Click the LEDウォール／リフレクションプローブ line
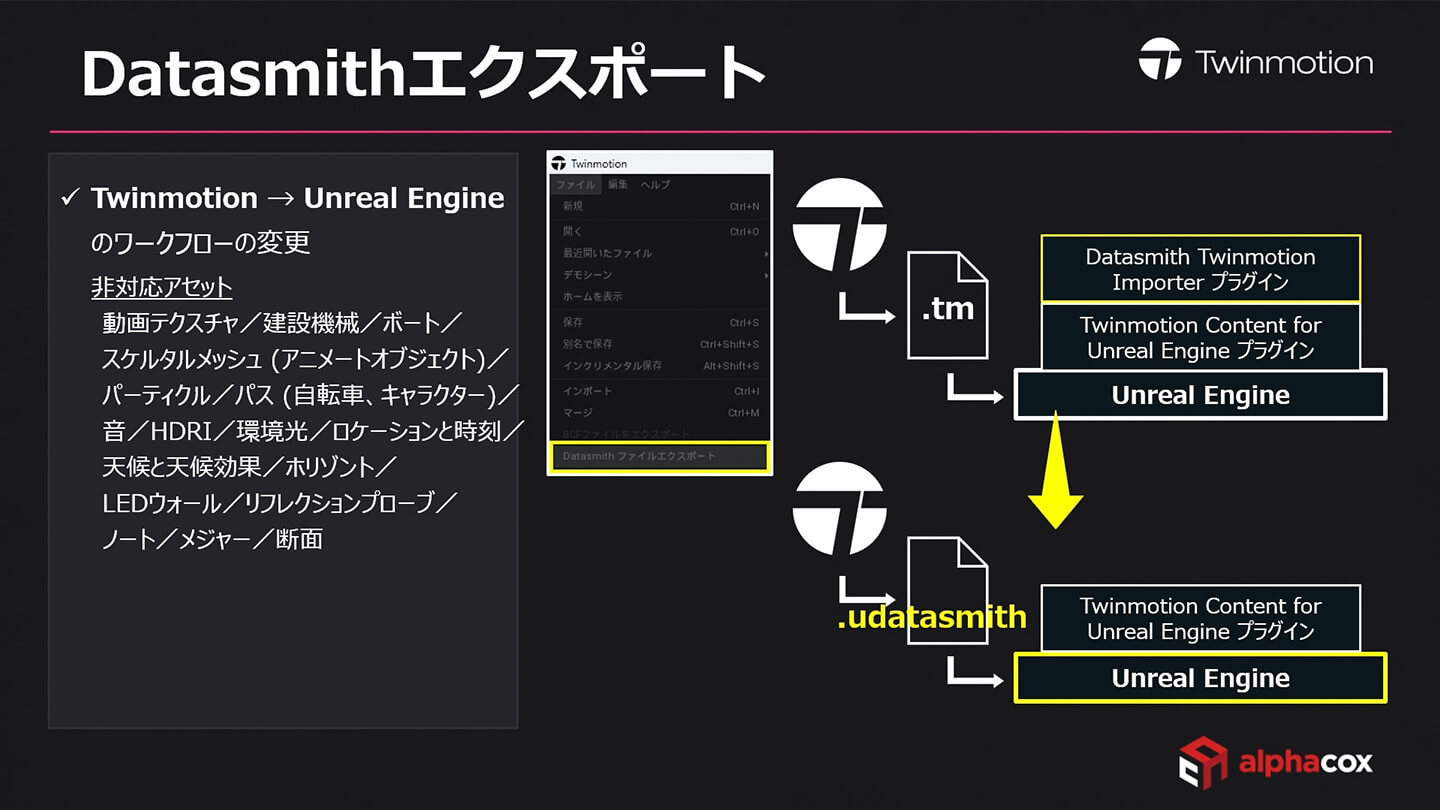The width and height of the screenshot is (1440, 810). tap(280, 503)
